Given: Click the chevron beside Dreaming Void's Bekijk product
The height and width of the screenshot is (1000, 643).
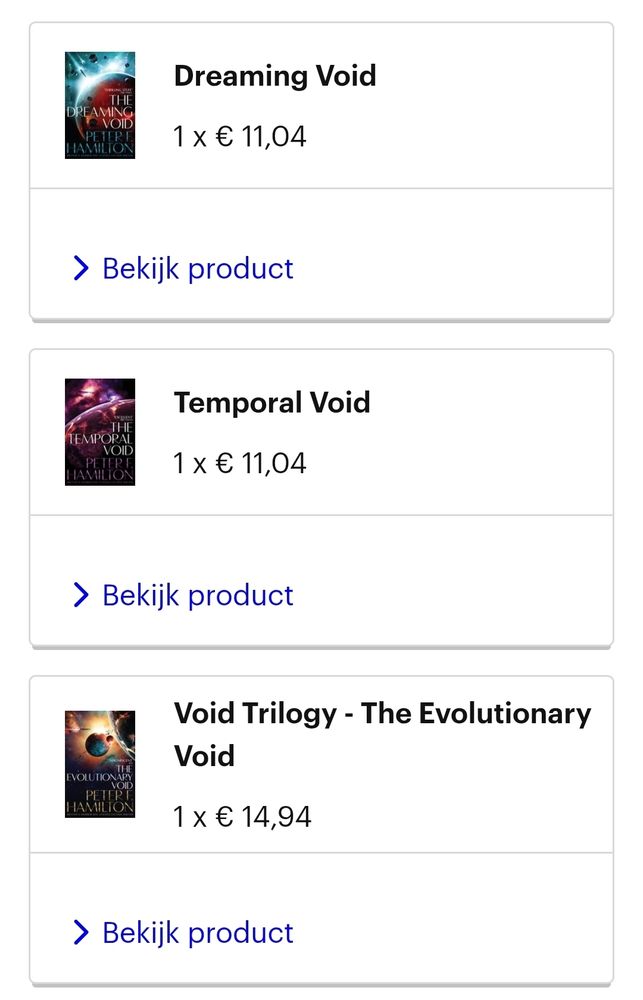Looking at the screenshot, I should 81,268.
